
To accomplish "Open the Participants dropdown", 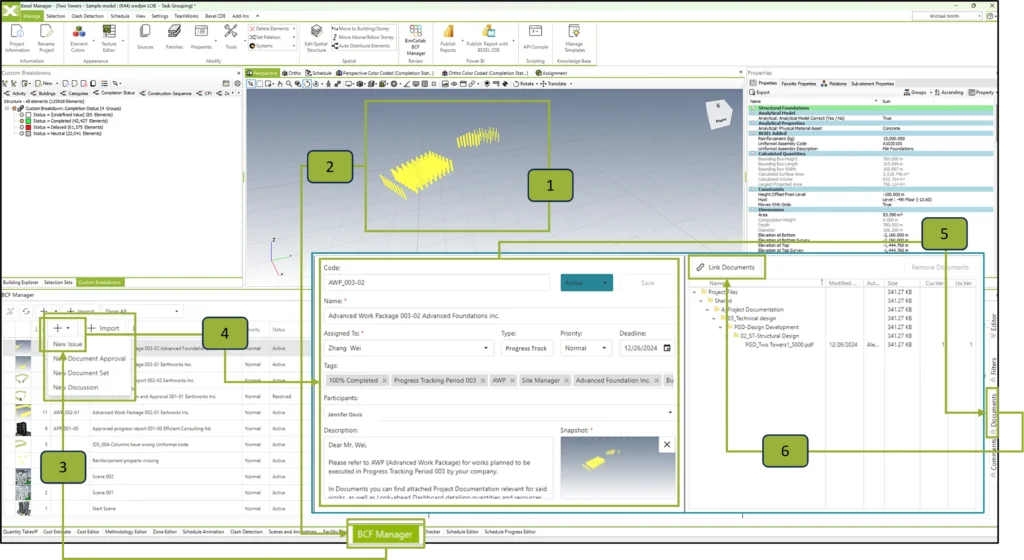I will (x=499, y=413).
